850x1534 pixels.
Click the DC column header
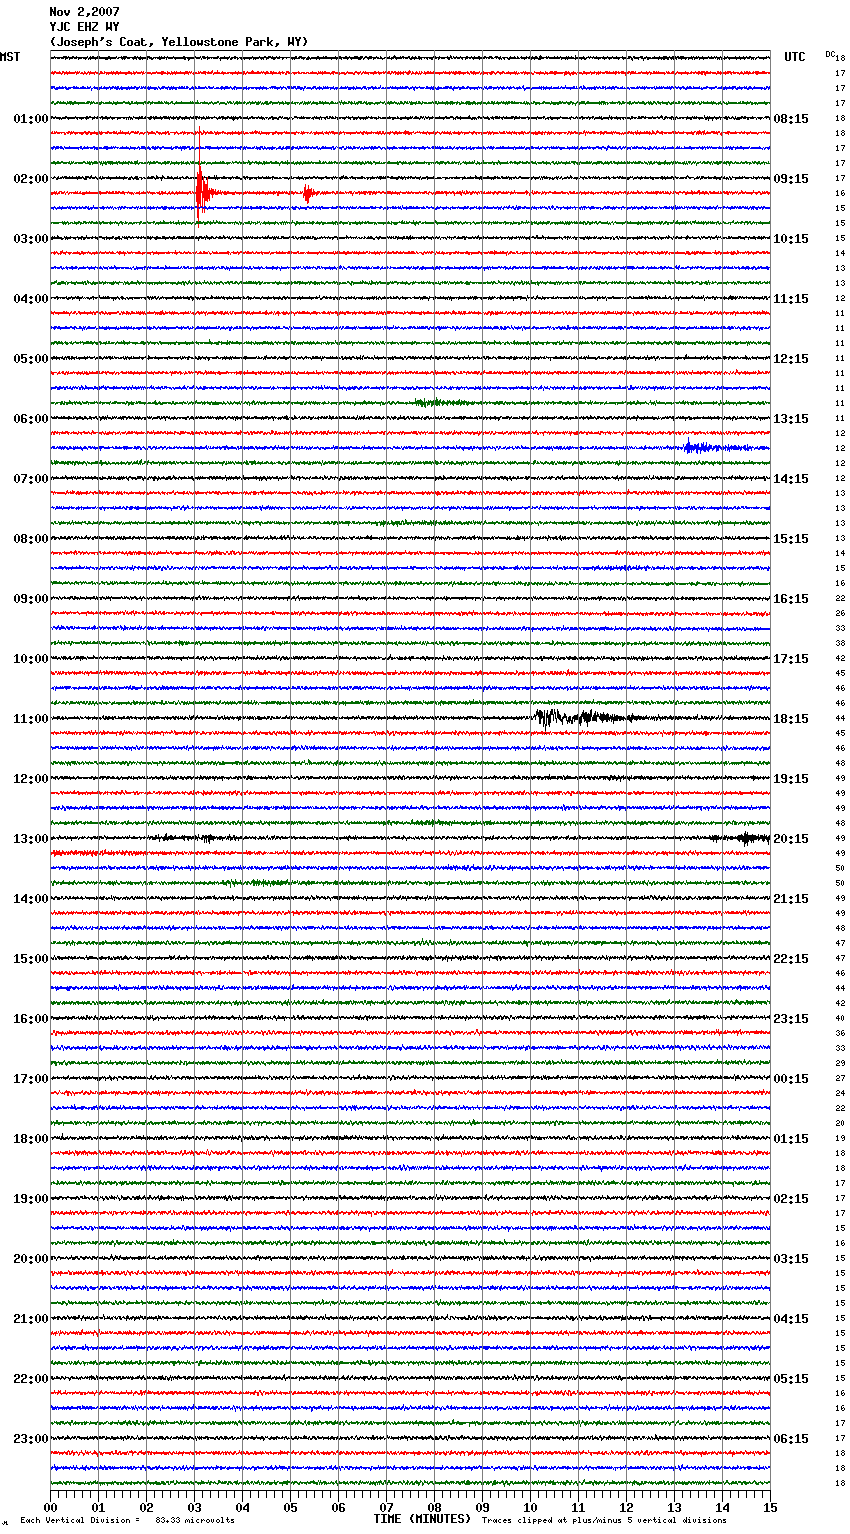(x=830, y=54)
